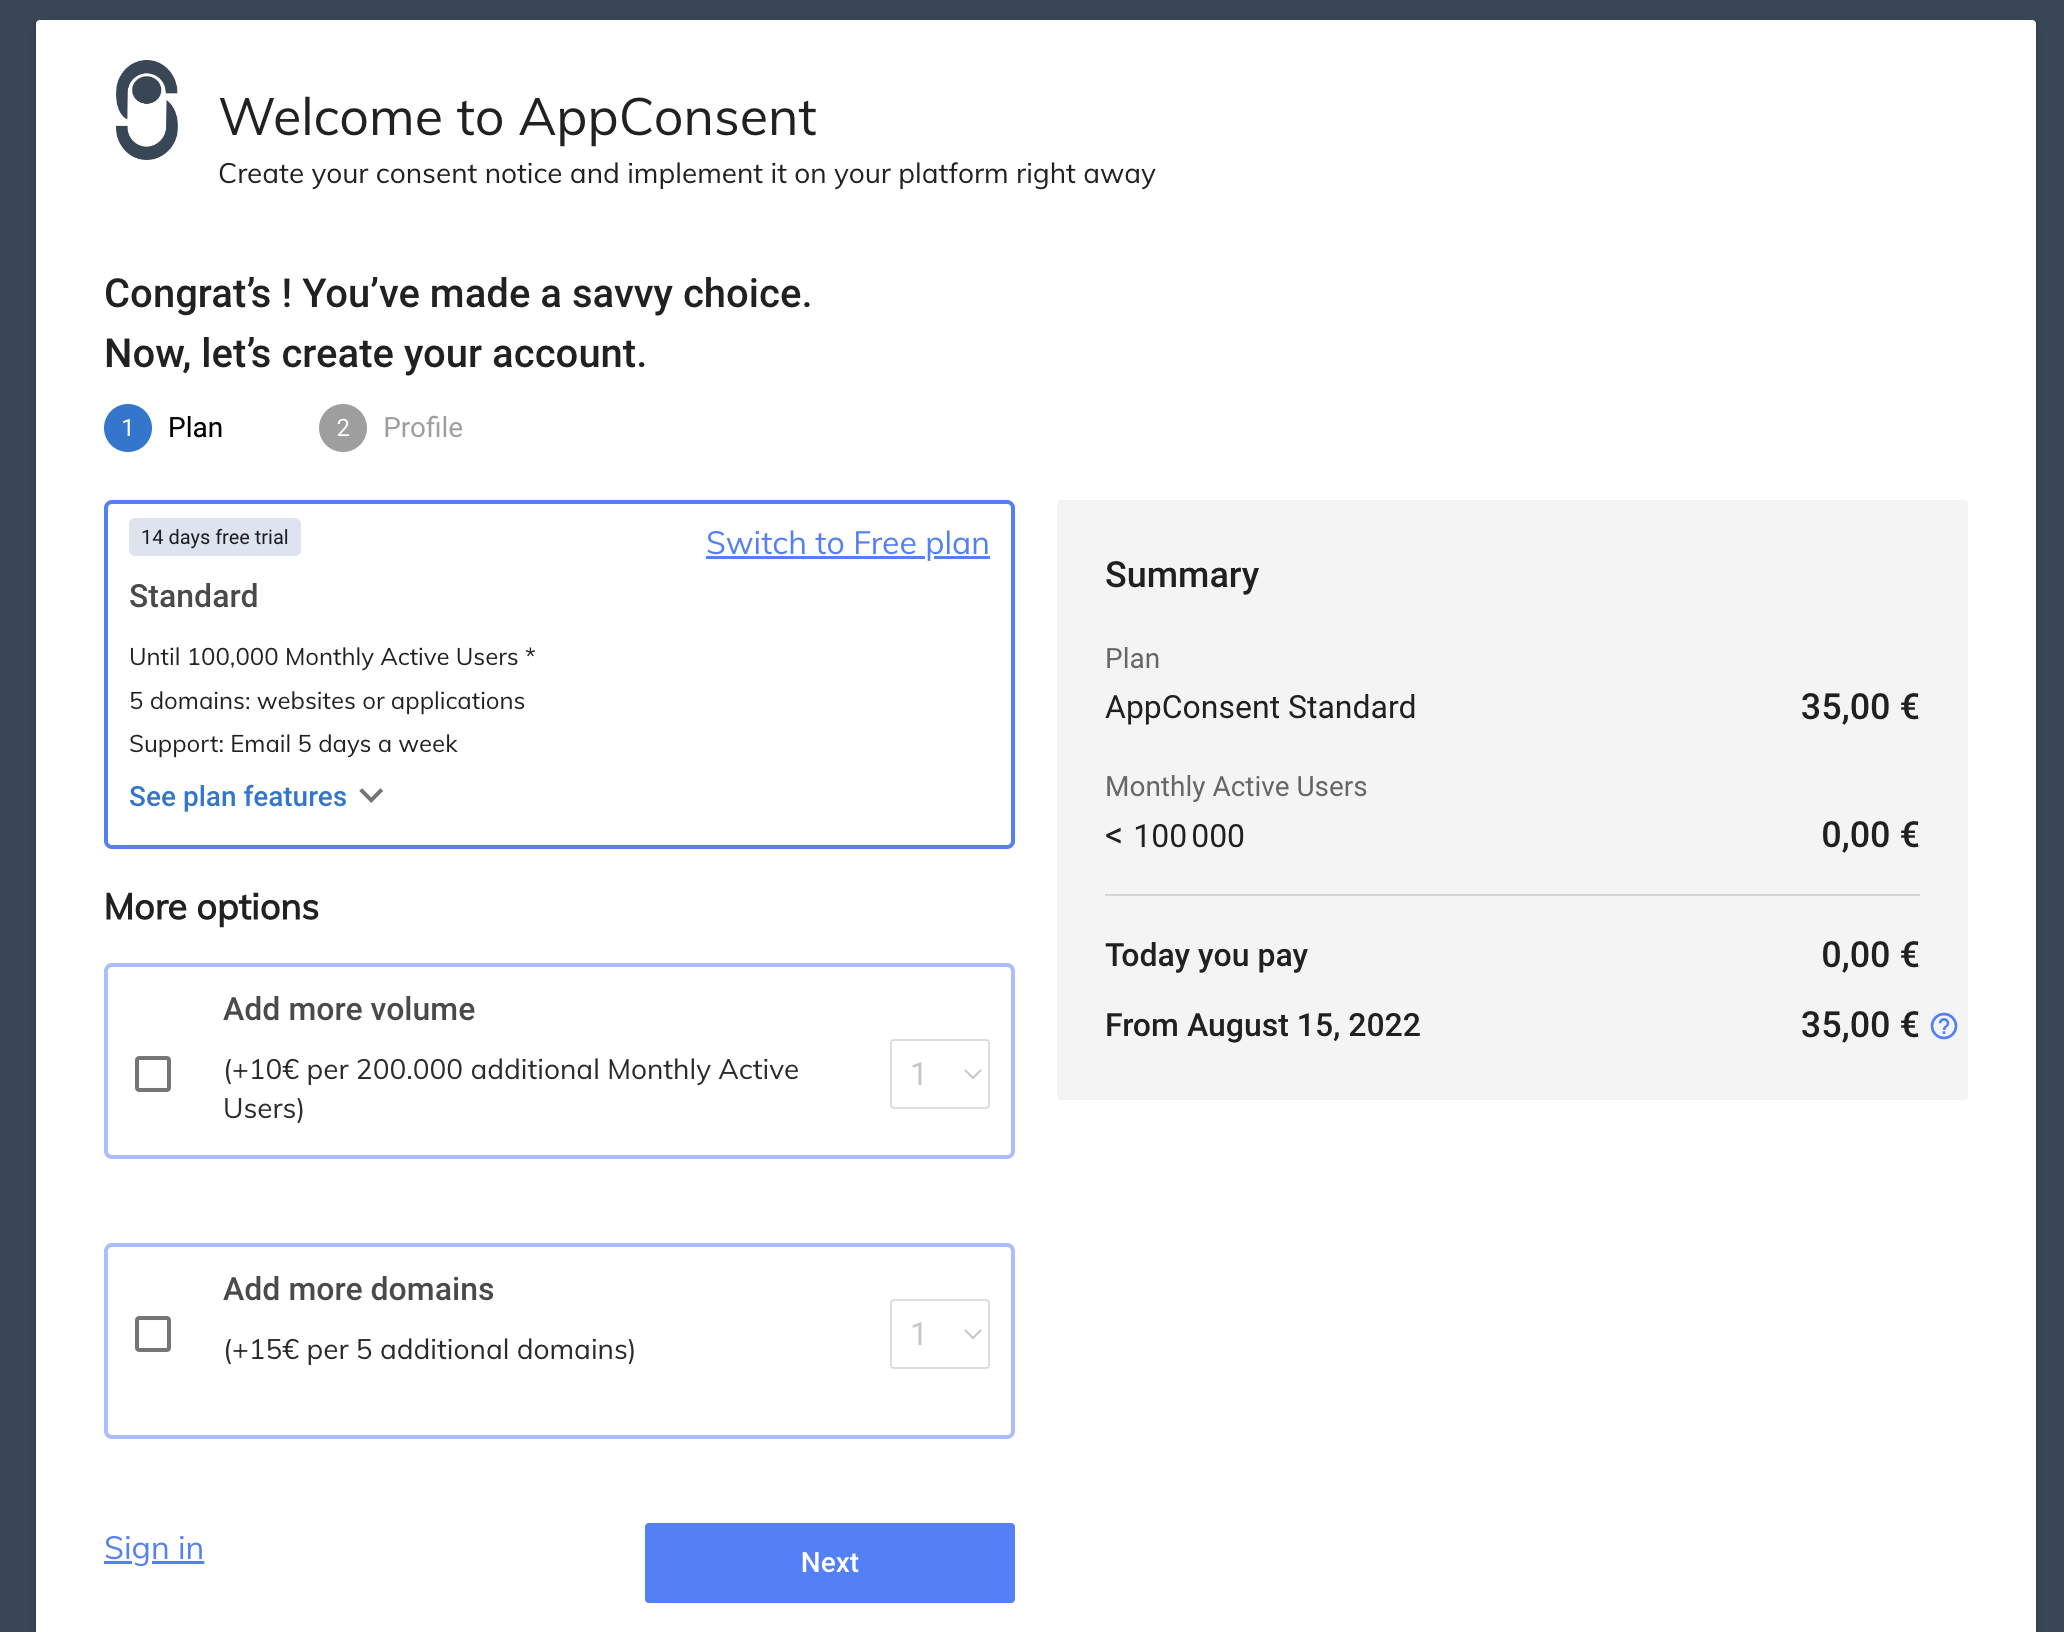Click the From August 15, 2022 price
2064x1632 pixels.
(1858, 1025)
